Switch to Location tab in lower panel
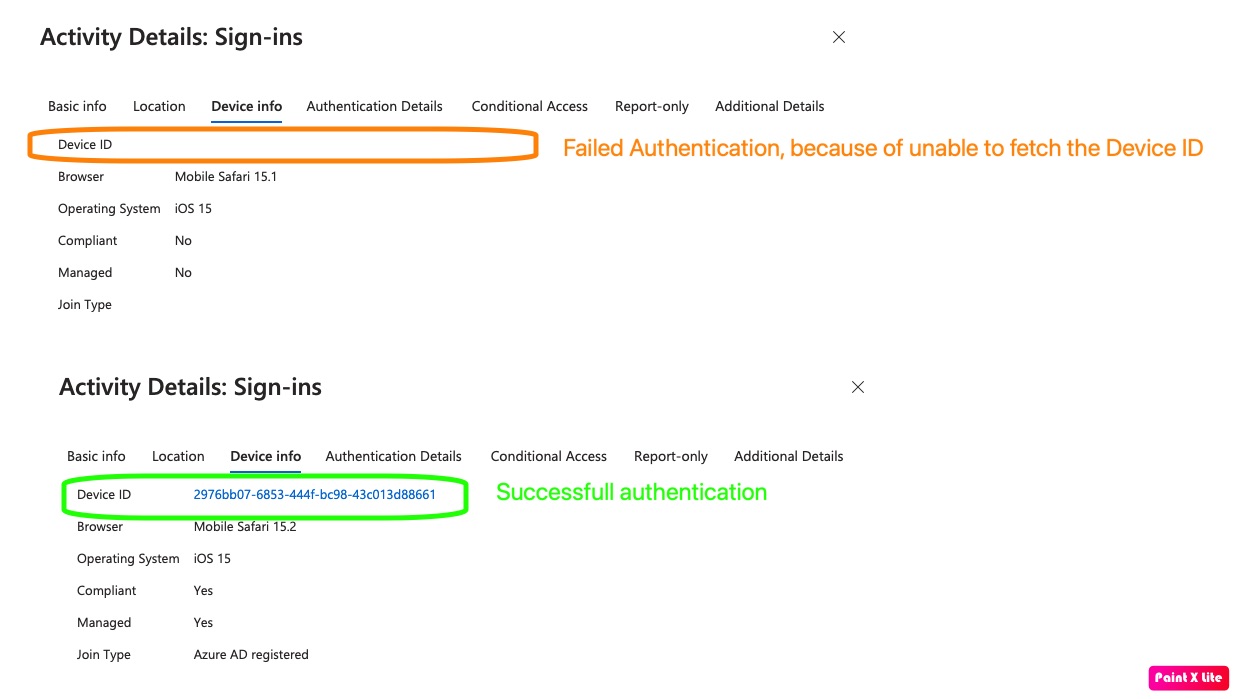Screen dimensions: 1239x699 tap(178, 456)
